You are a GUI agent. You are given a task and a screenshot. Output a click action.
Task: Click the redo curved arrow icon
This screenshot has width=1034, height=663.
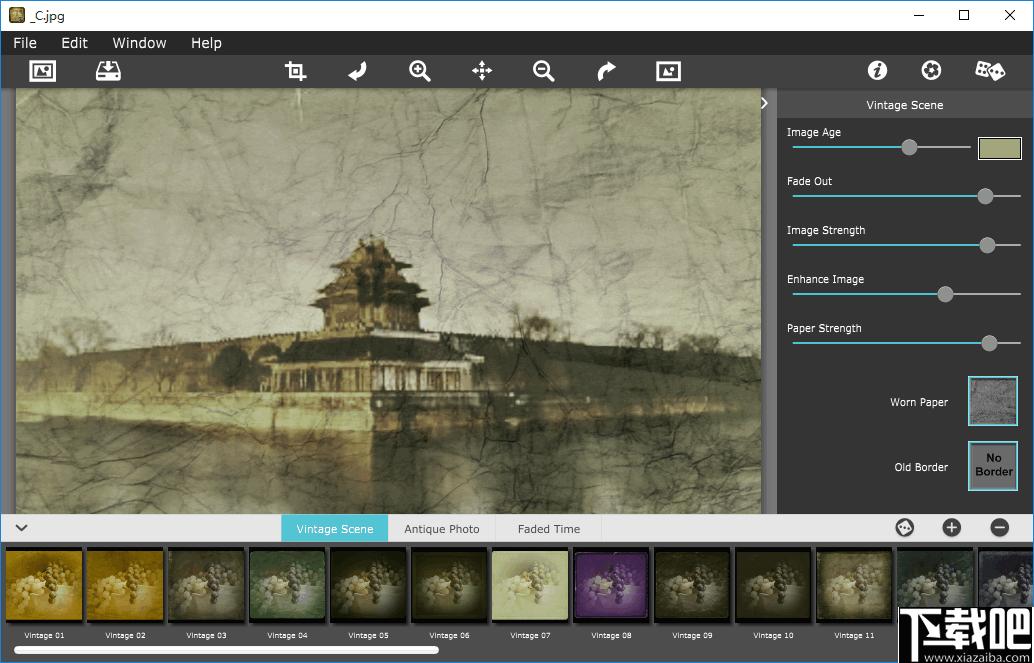pyautogui.click(x=606, y=71)
